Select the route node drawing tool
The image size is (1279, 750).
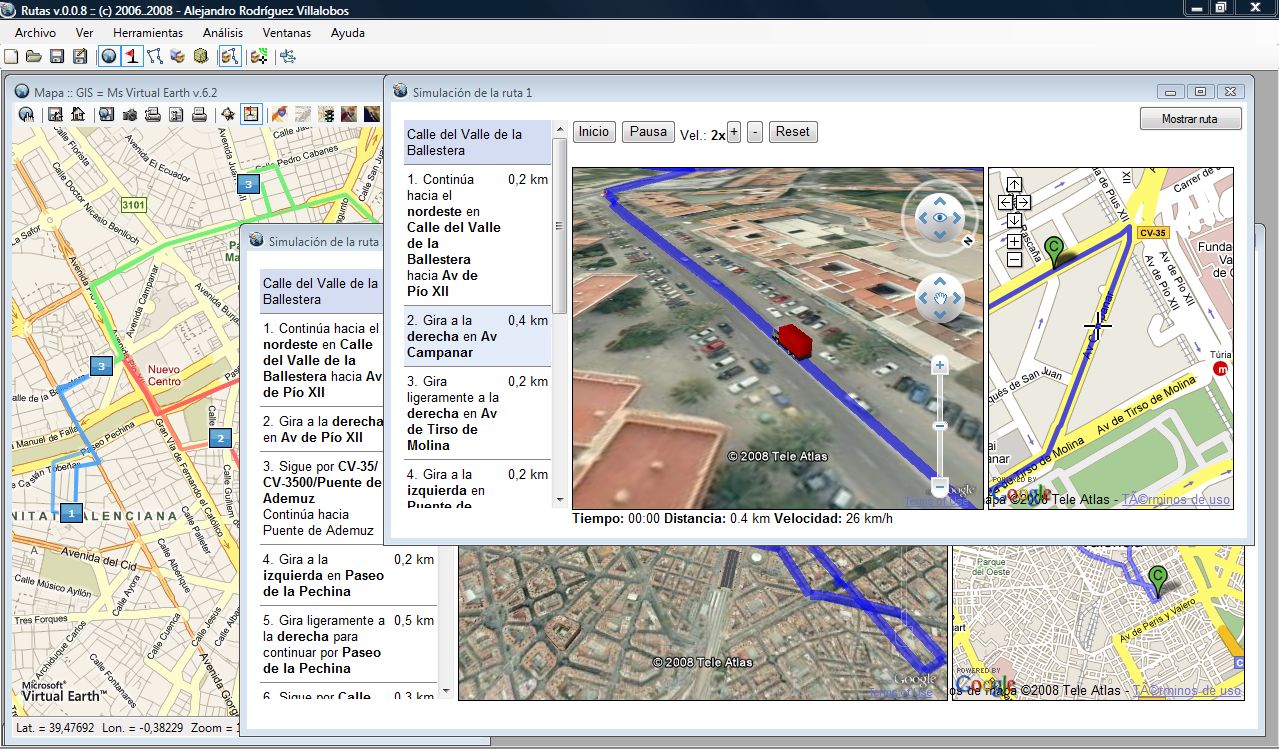tap(155, 57)
